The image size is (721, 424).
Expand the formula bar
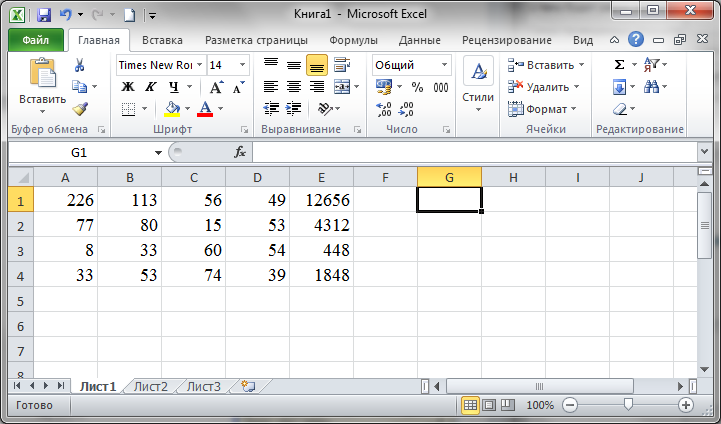pyautogui.click(x=704, y=152)
